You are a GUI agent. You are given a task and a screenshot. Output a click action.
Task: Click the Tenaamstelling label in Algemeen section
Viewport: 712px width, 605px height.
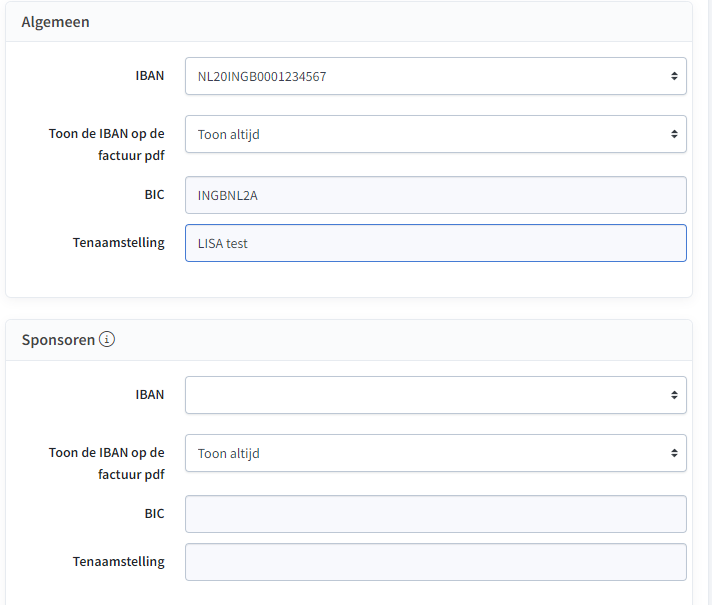pyautogui.click(x=119, y=243)
